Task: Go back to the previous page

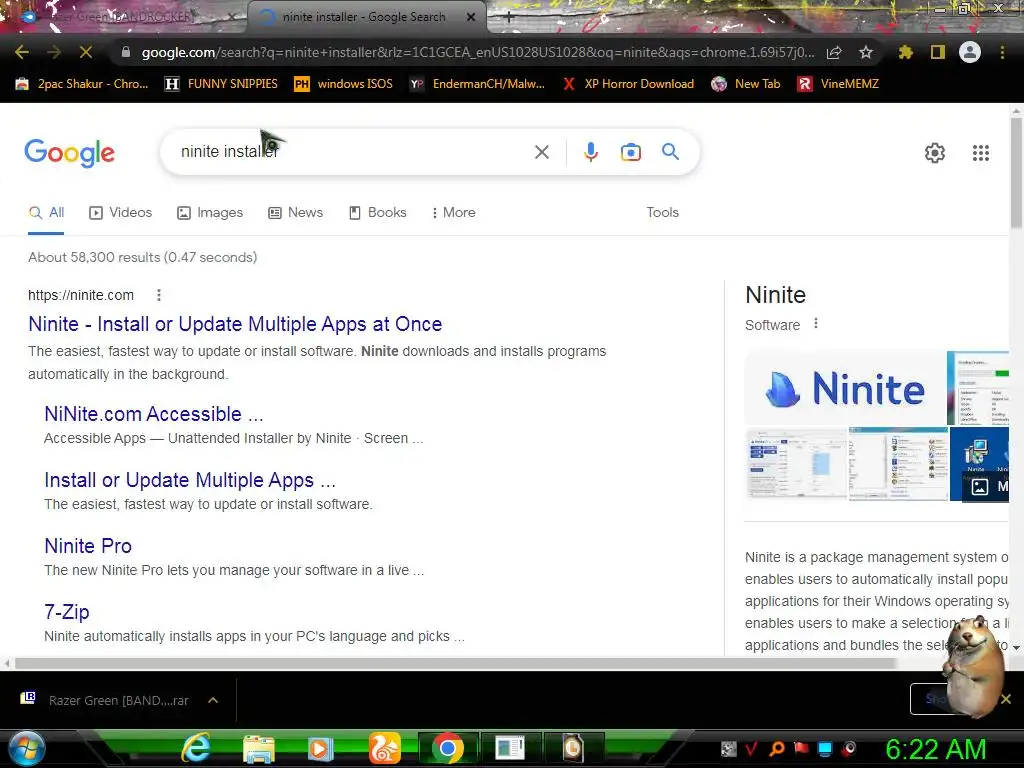Action: point(22,52)
